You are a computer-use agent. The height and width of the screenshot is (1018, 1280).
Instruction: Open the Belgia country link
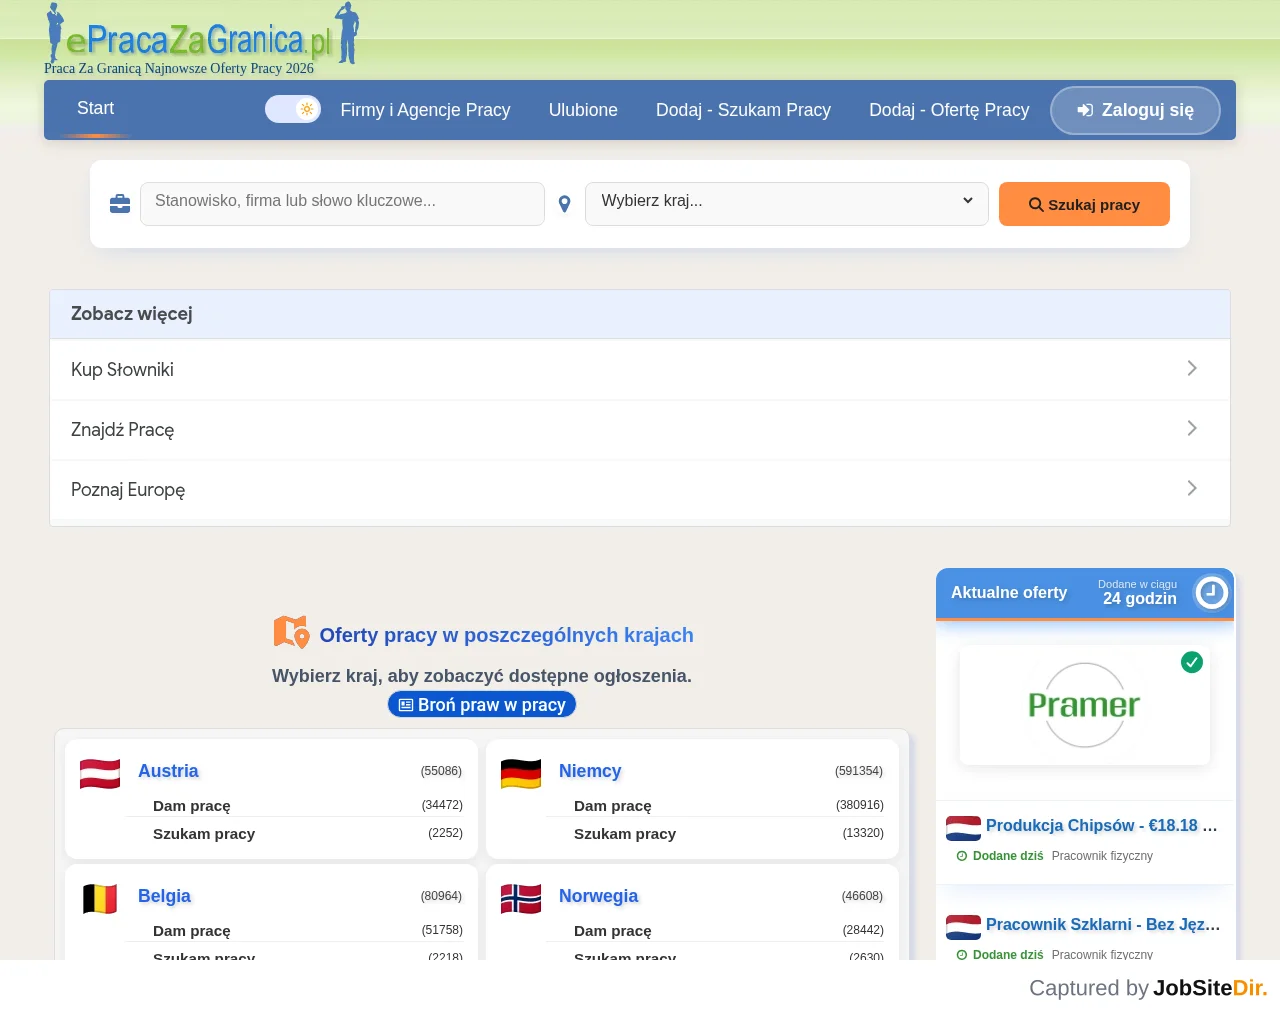(164, 896)
